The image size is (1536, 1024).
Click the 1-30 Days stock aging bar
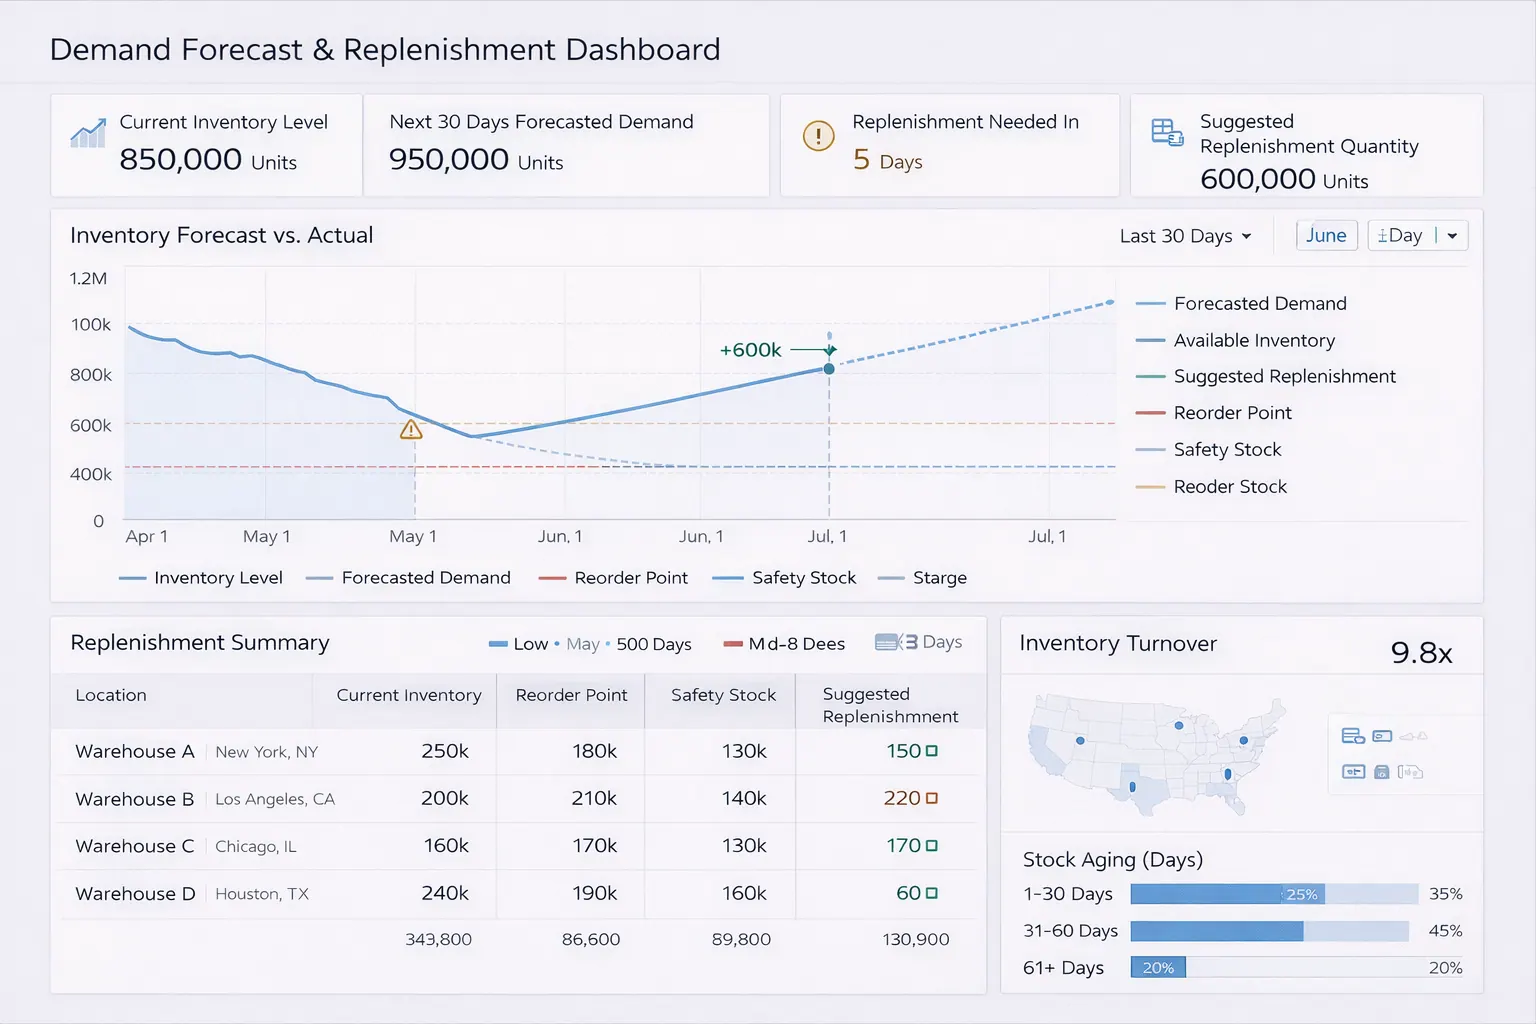(x=1270, y=893)
